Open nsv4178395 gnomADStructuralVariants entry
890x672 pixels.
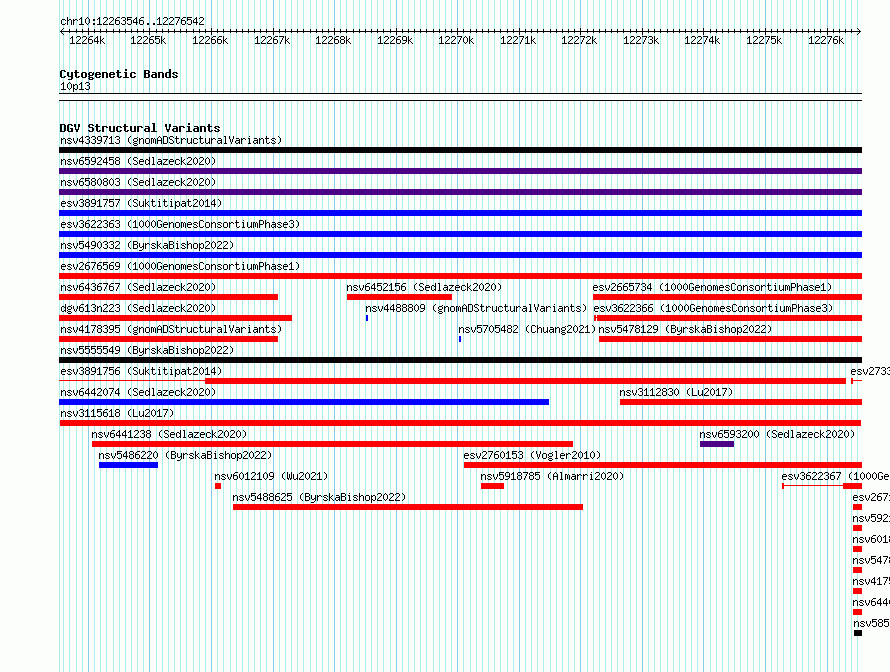(171, 329)
